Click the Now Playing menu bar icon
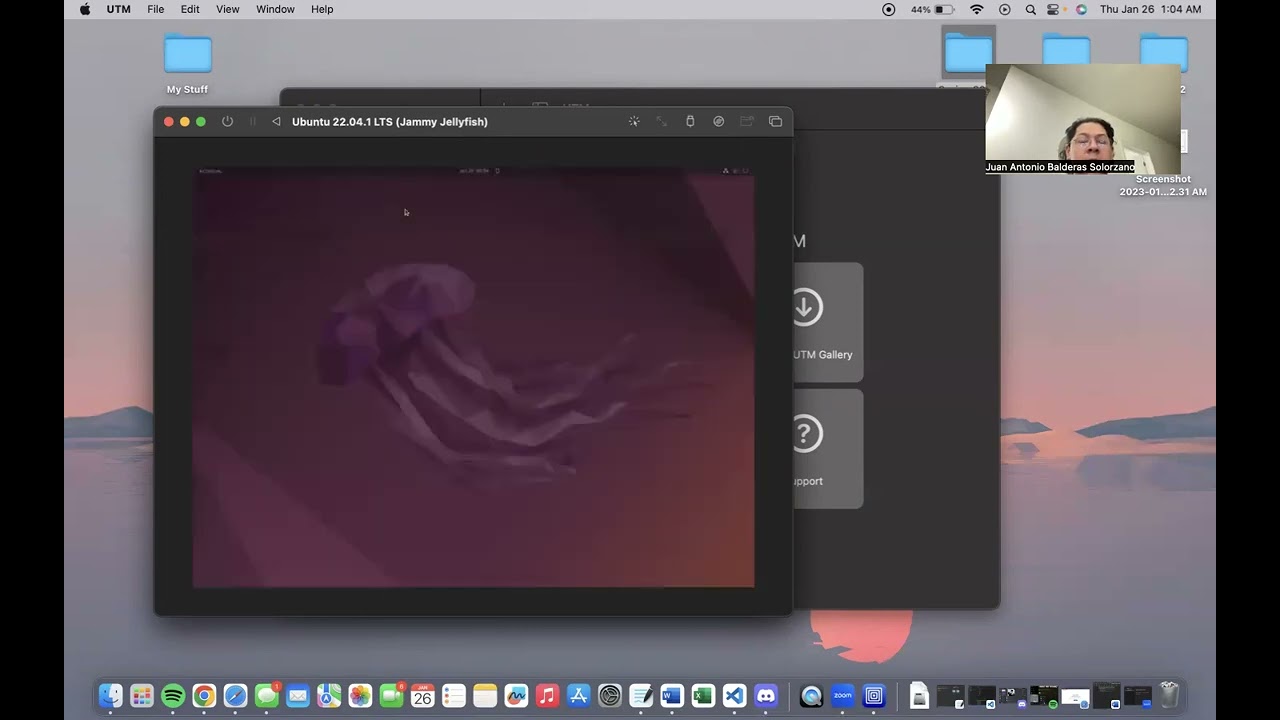This screenshot has height=720, width=1280. click(1005, 9)
